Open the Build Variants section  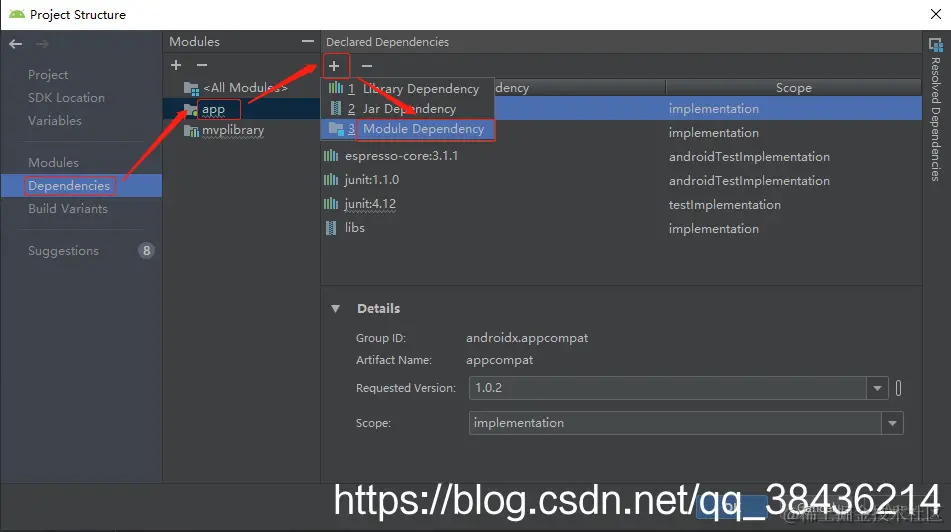pyautogui.click(x=68, y=209)
